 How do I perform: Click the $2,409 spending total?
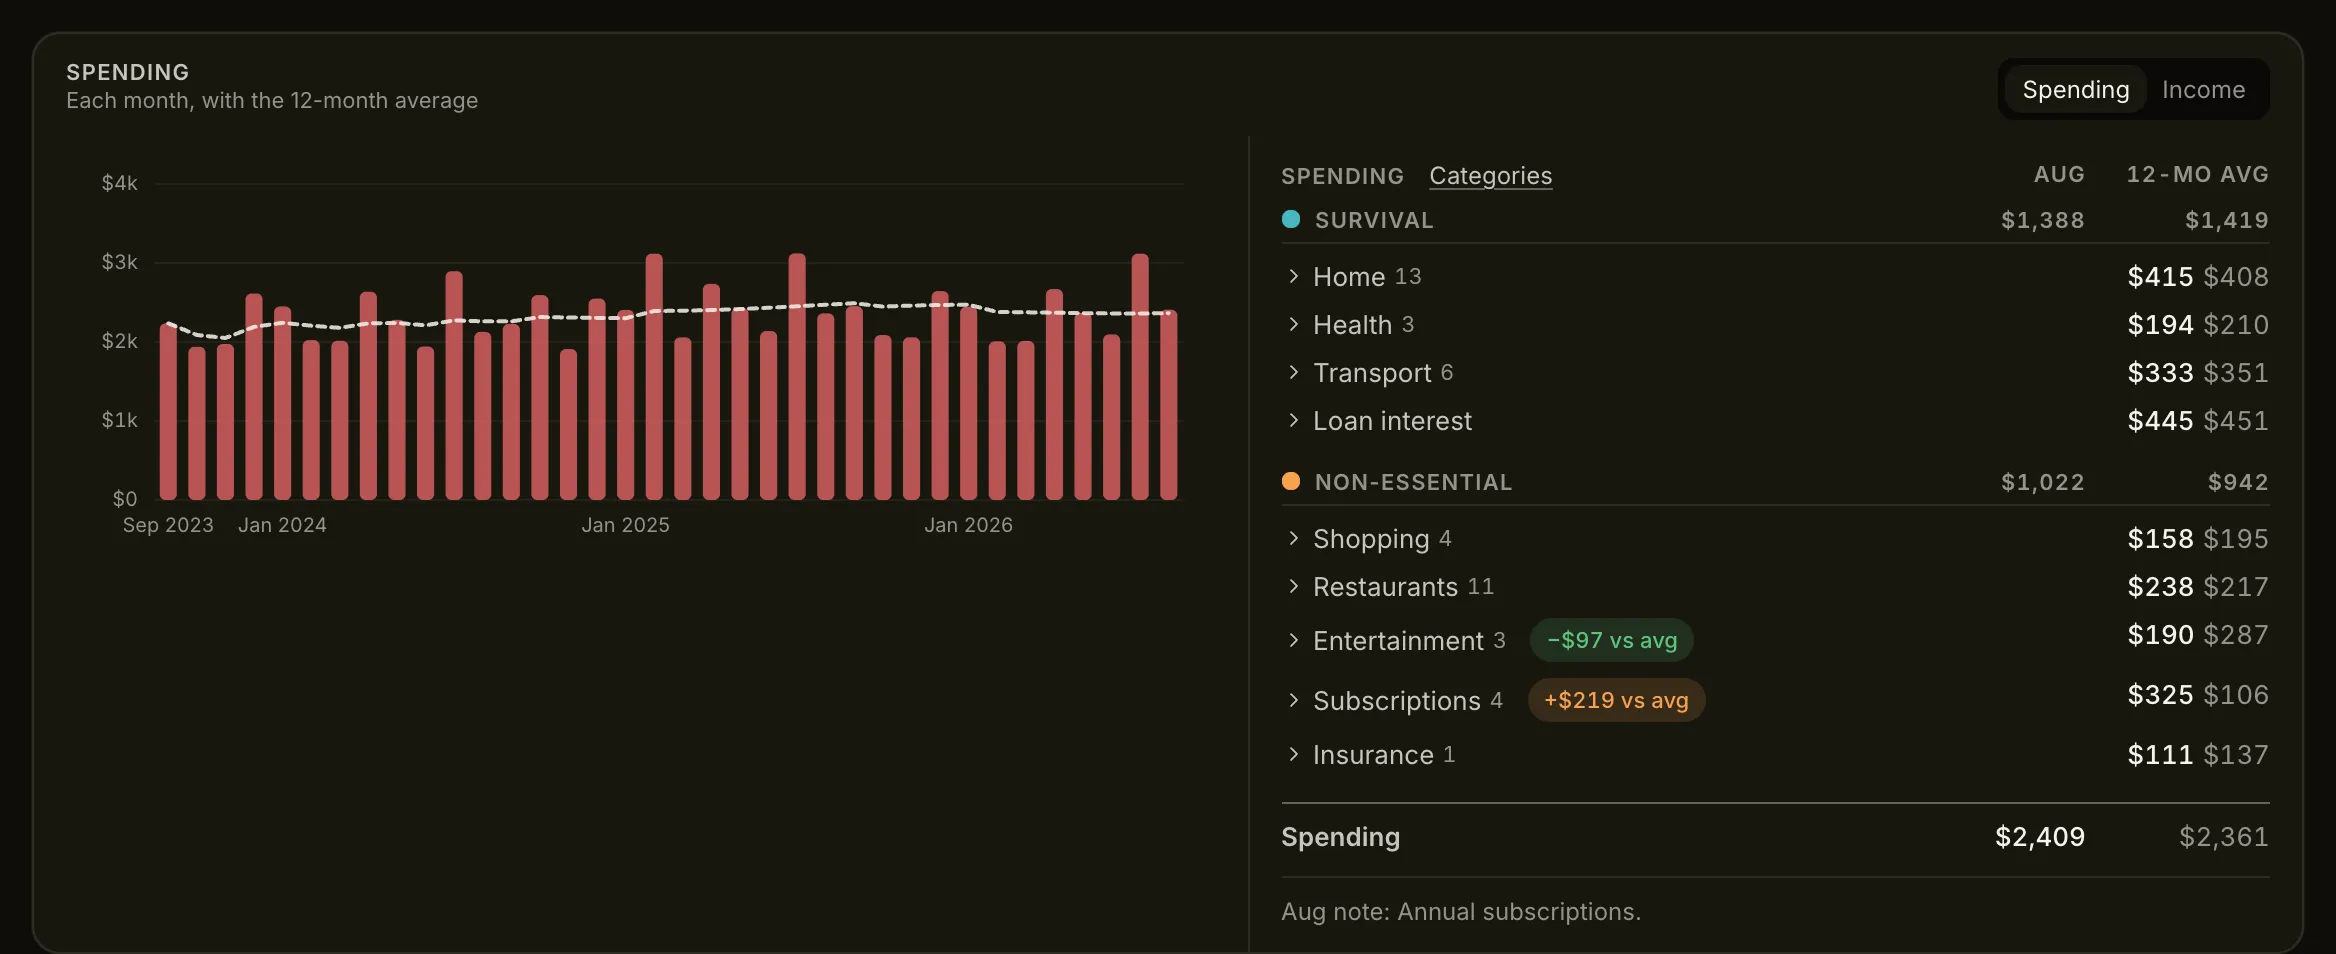point(2040,837)
